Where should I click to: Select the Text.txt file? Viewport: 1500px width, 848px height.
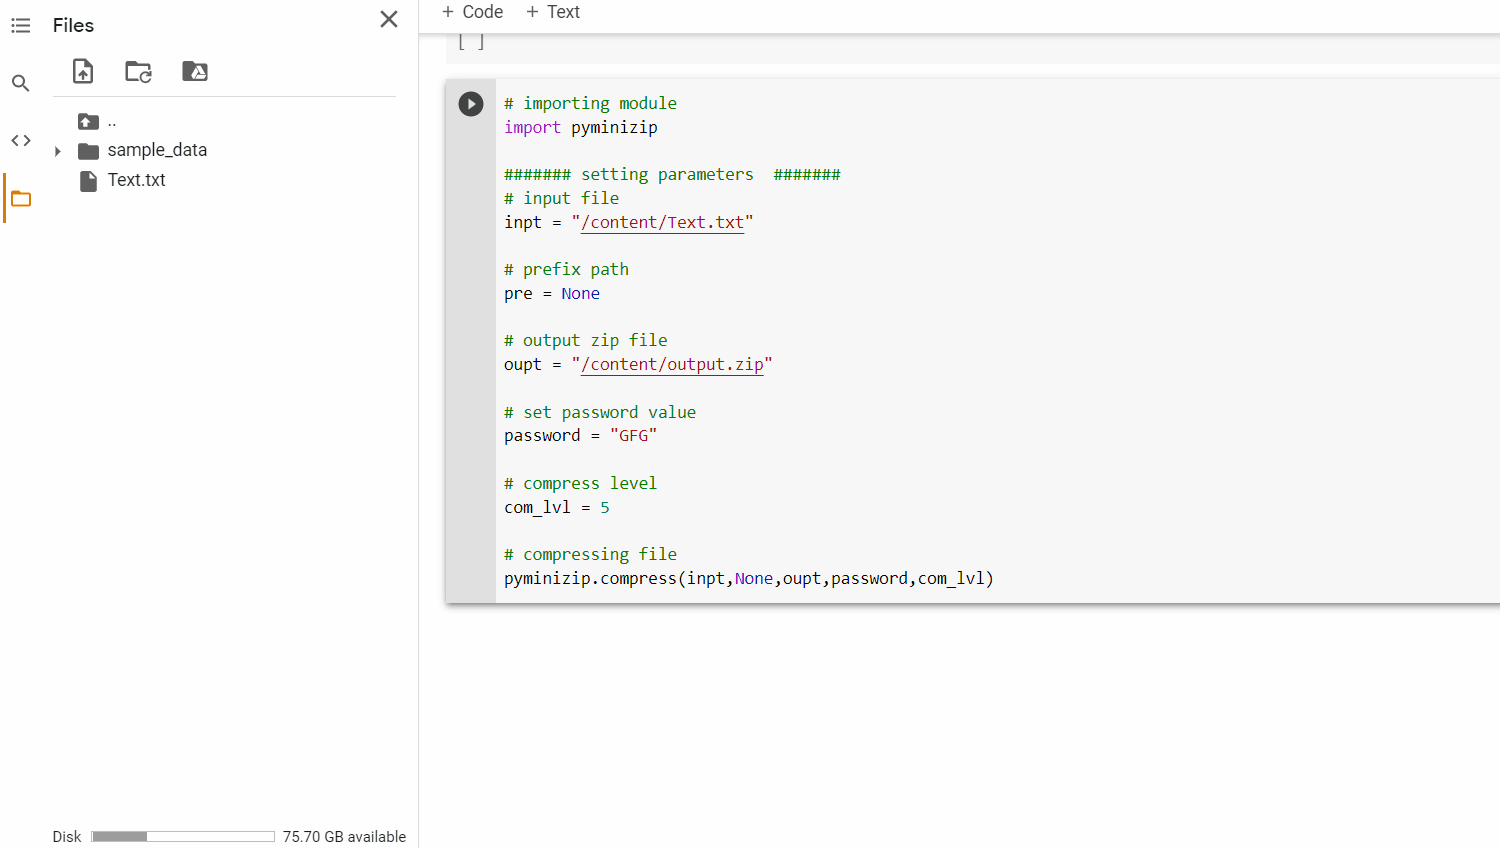135,180
